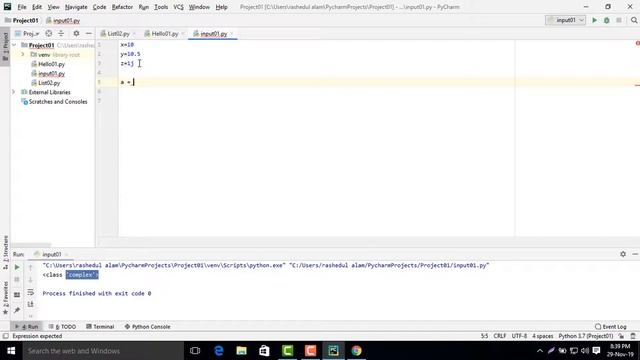Click the 5:5 cursor position indicator
This screenshot has height=360, width=640.
(484, 336)
